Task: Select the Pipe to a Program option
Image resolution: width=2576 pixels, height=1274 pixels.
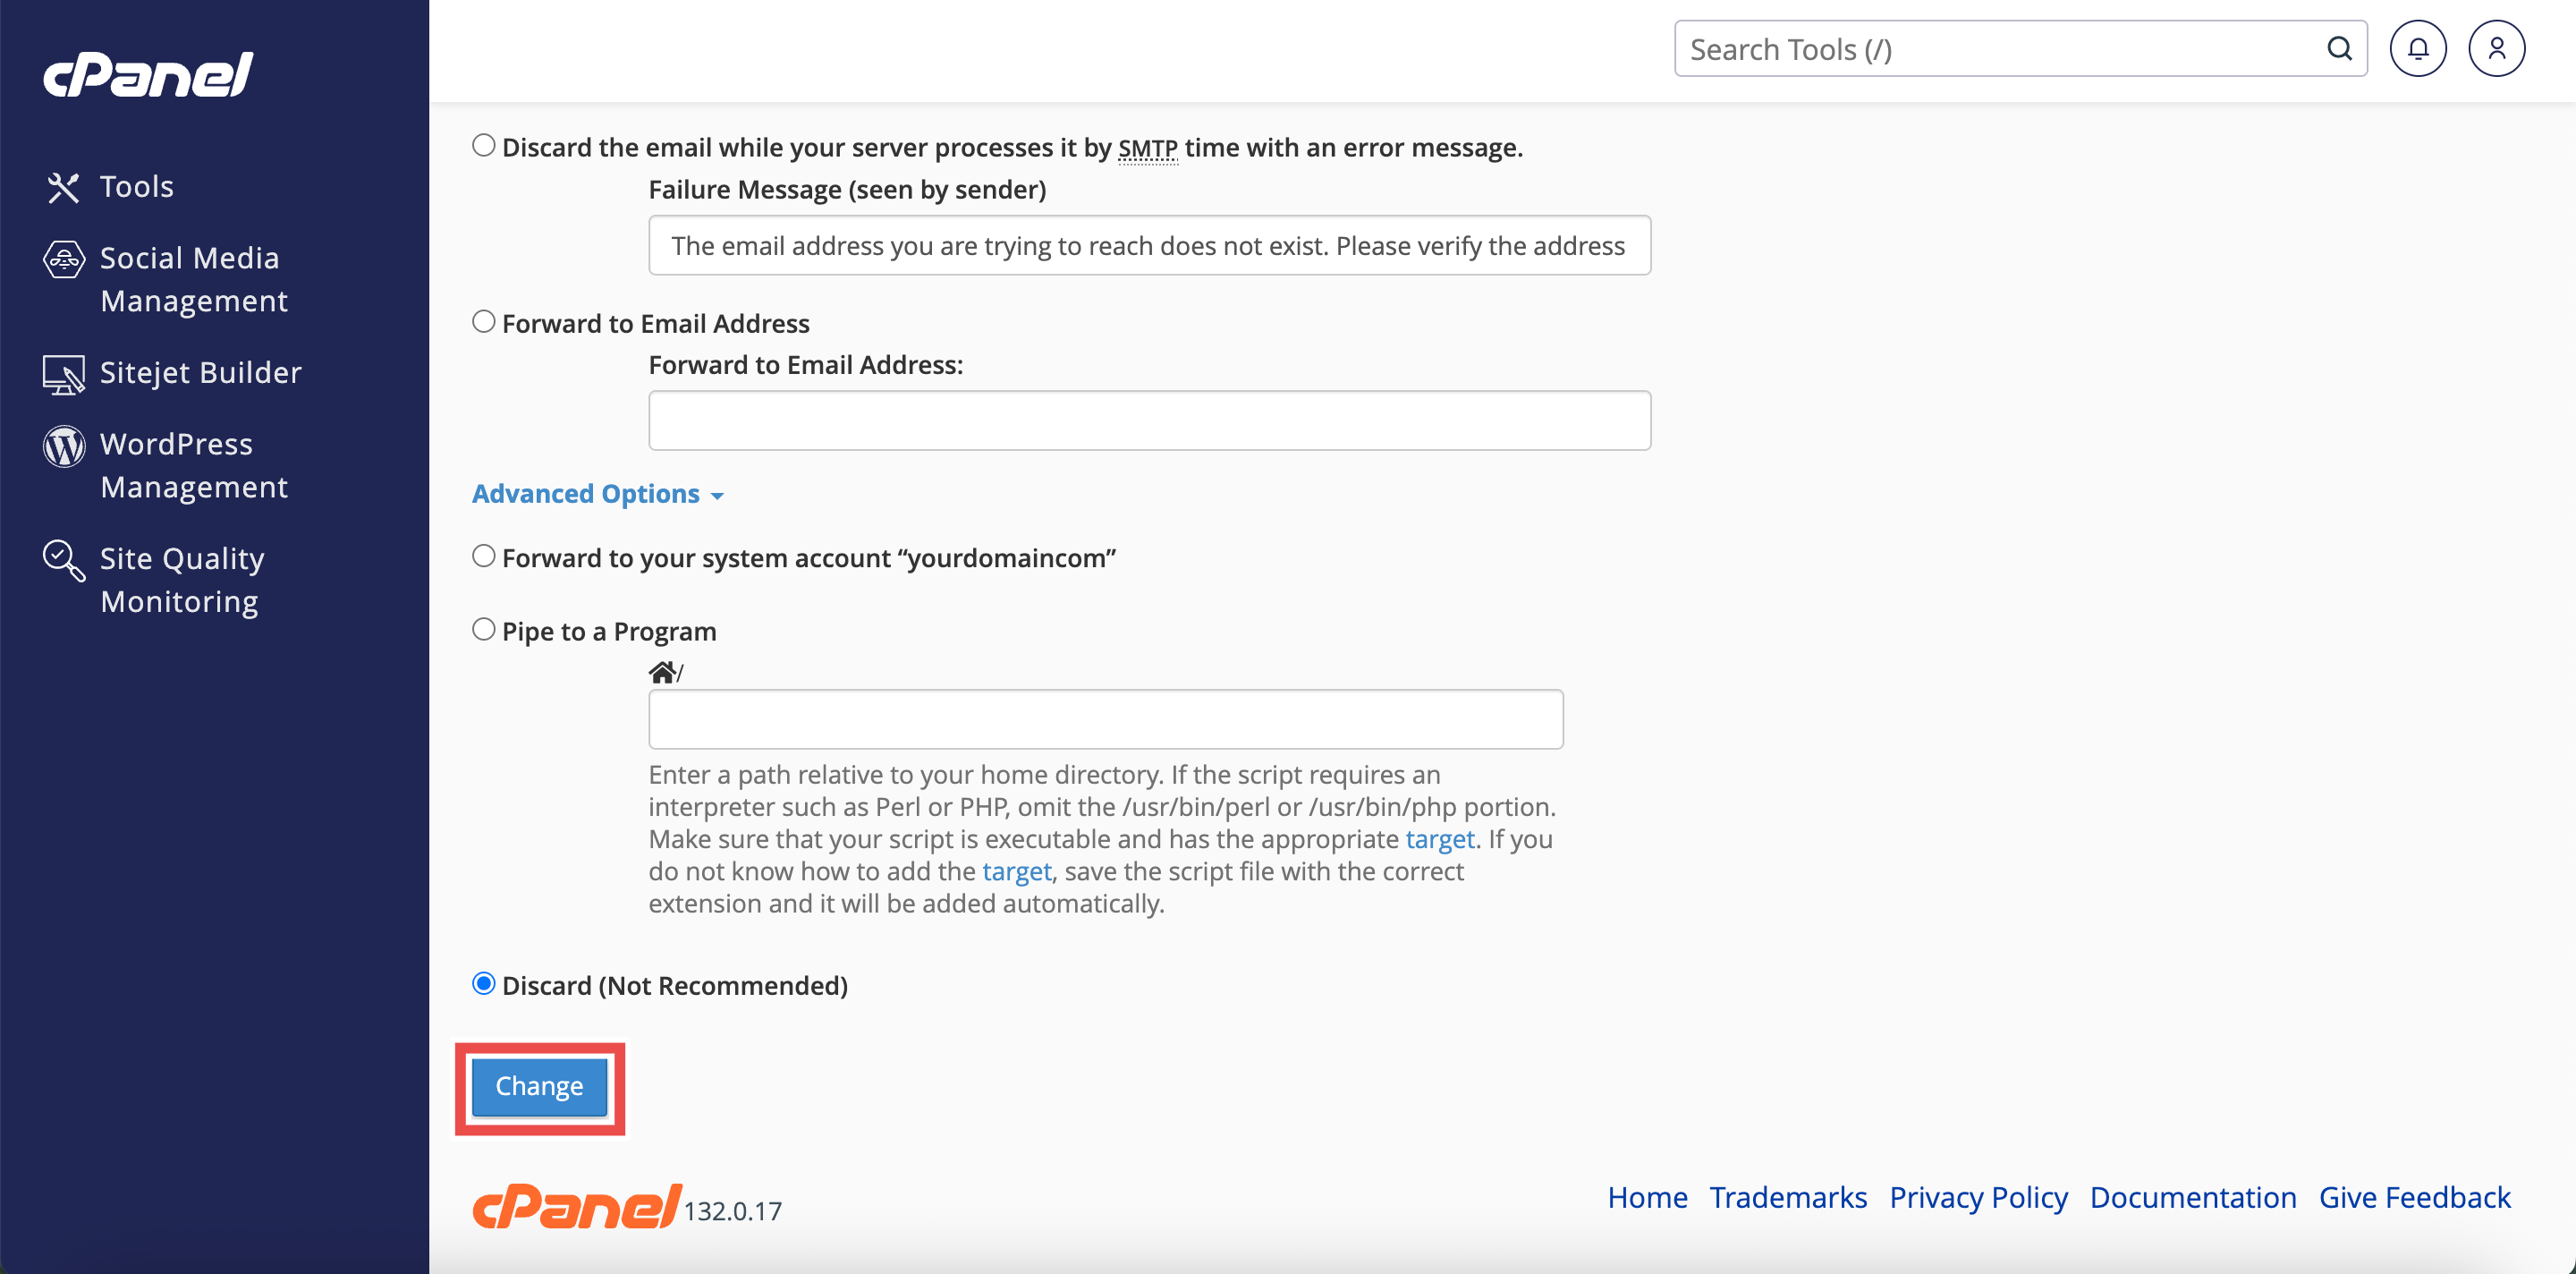Action: click(x=484, y=630)
